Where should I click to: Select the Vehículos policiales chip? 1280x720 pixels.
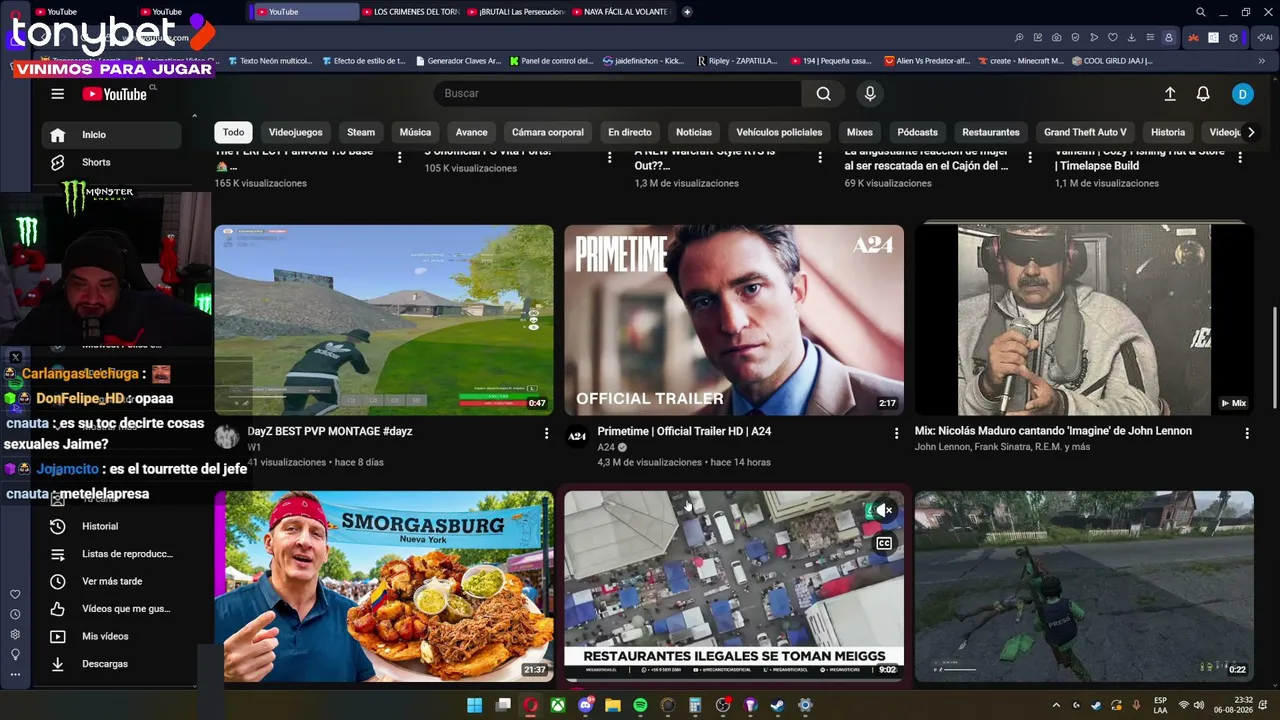tap(779, 132)
